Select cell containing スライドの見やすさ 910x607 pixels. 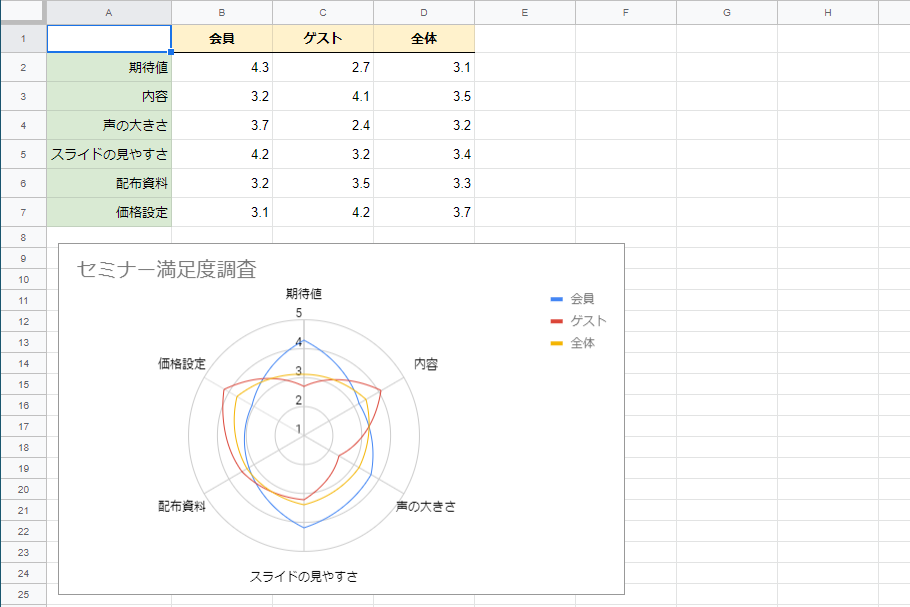pyautogui.click(x=115, y=154)
